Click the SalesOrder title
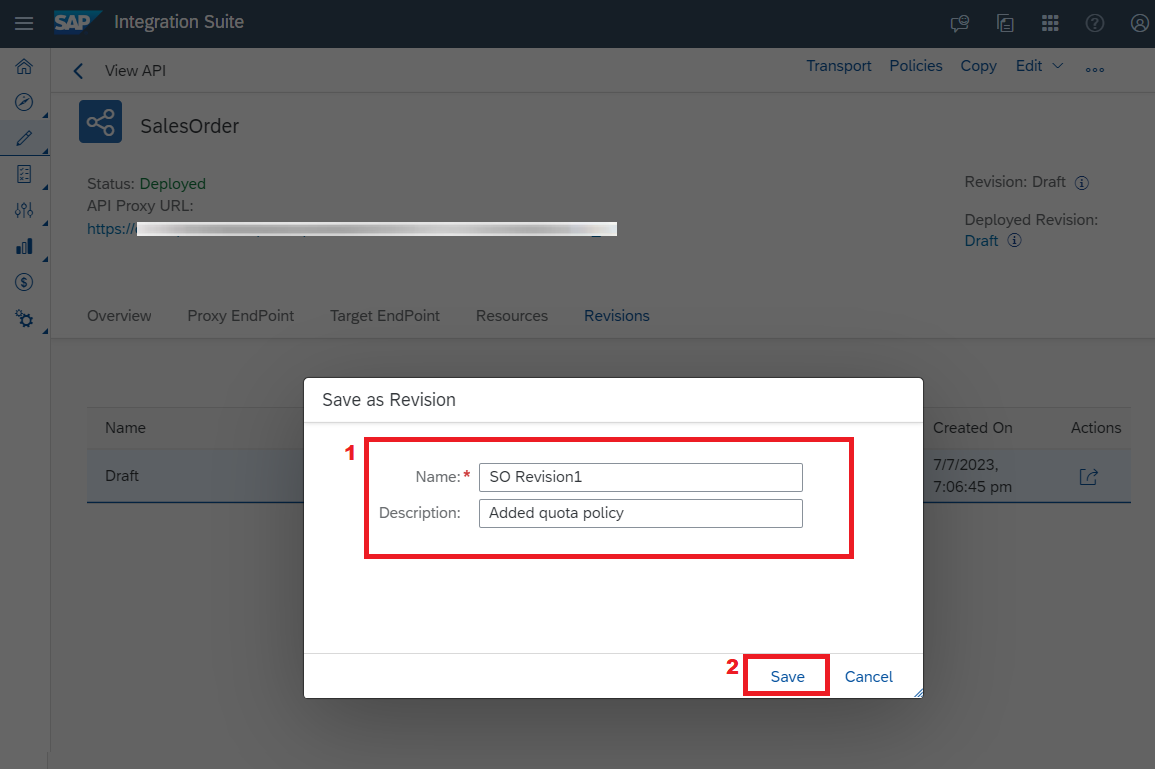 [189, 126]
